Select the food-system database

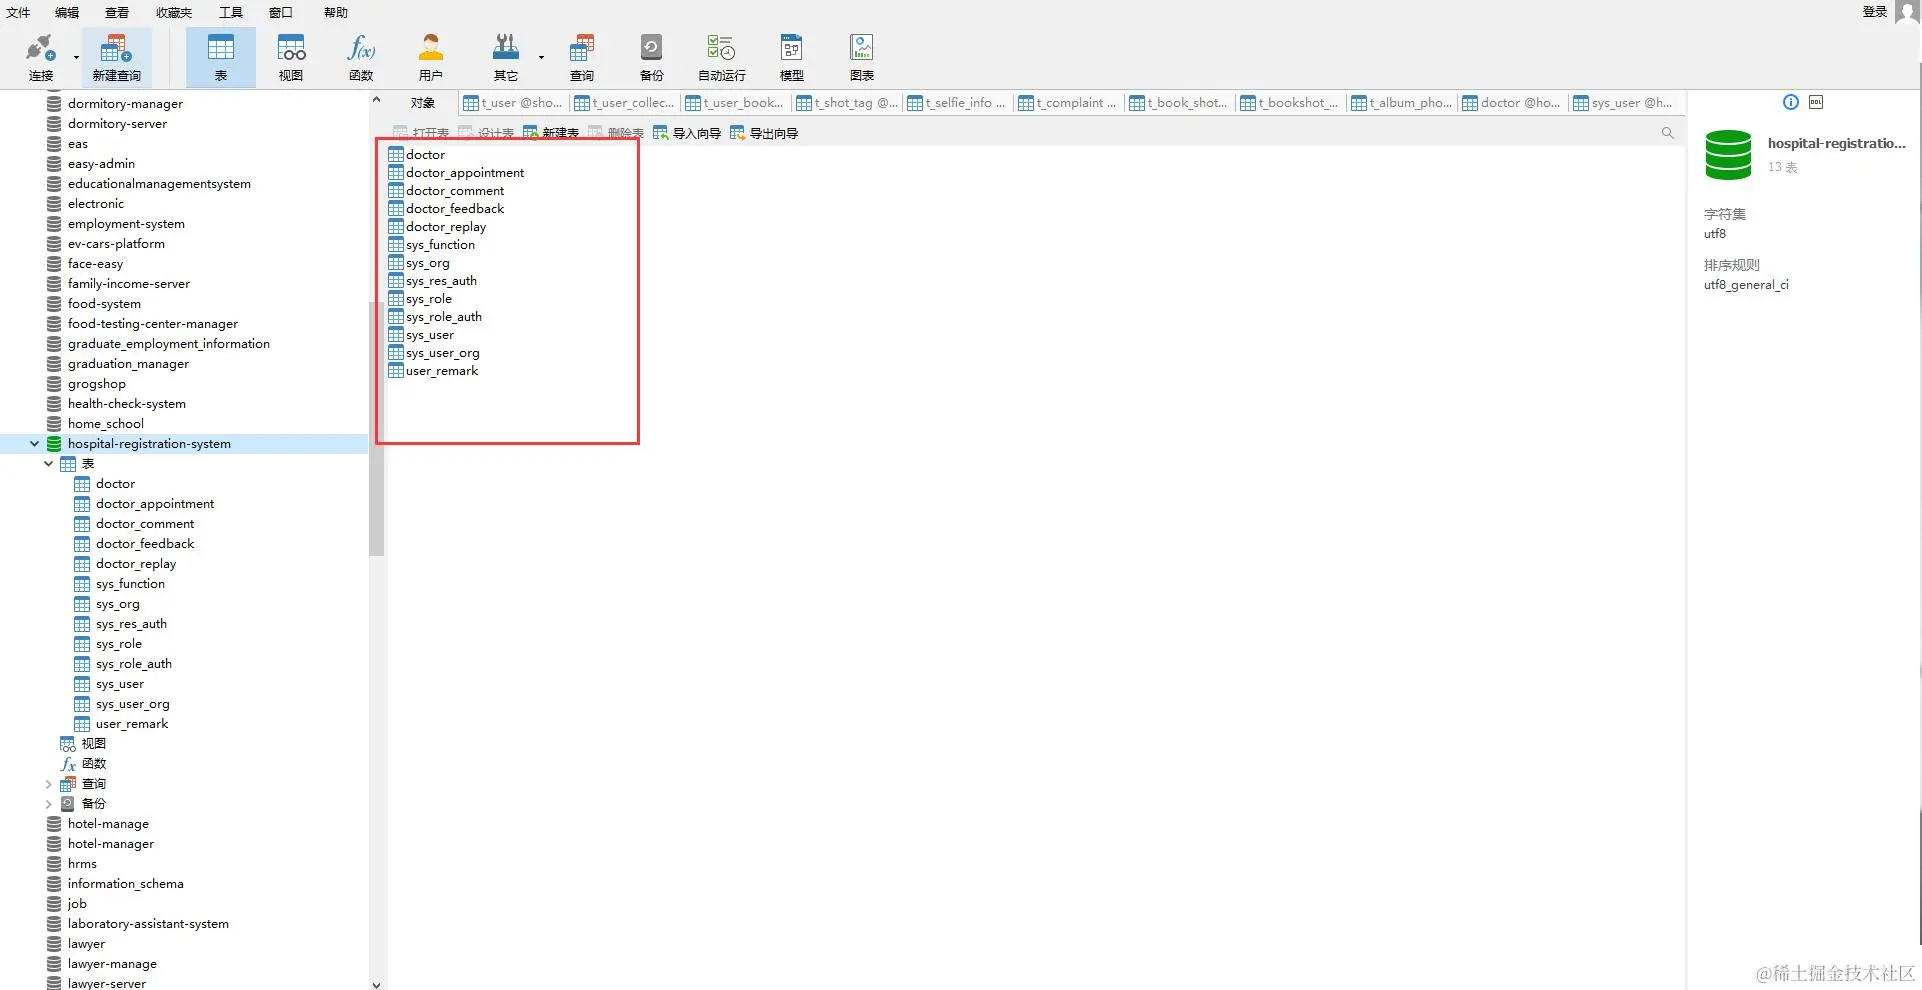point(104,304)
